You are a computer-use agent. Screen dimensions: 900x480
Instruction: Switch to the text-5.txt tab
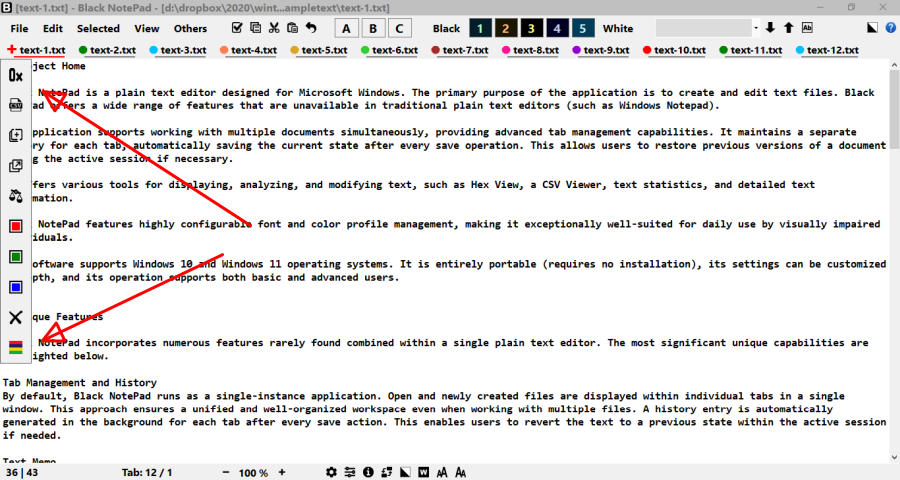coord(319,50)
